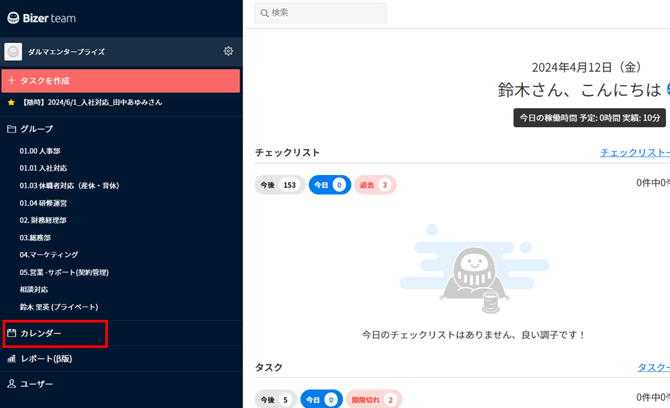Select the checklist 過去 3 filter

click(x=375, y=185)
